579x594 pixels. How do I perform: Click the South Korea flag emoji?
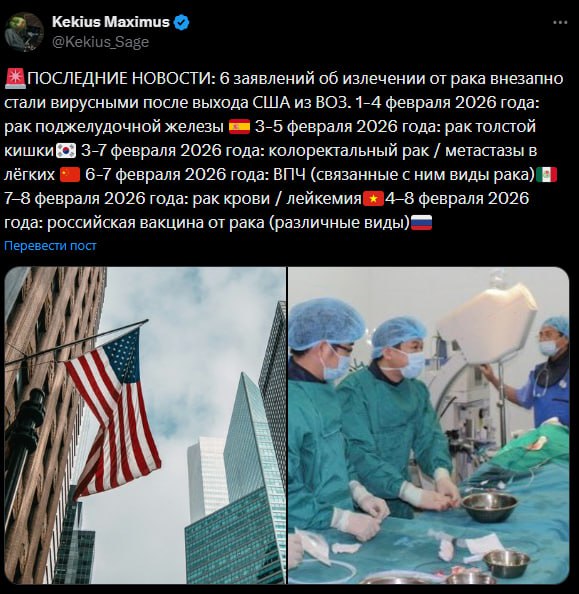pos(66,150)
